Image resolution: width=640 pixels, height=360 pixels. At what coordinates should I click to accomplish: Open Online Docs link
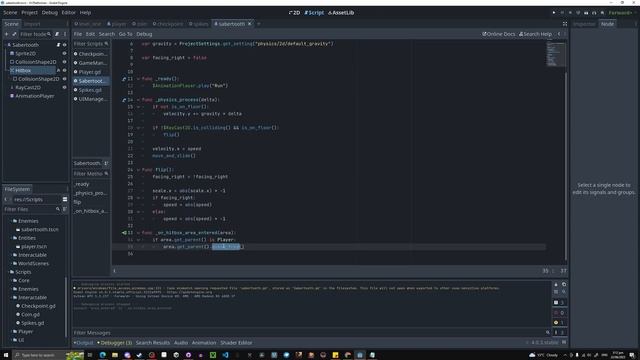(x=499, y=34)
